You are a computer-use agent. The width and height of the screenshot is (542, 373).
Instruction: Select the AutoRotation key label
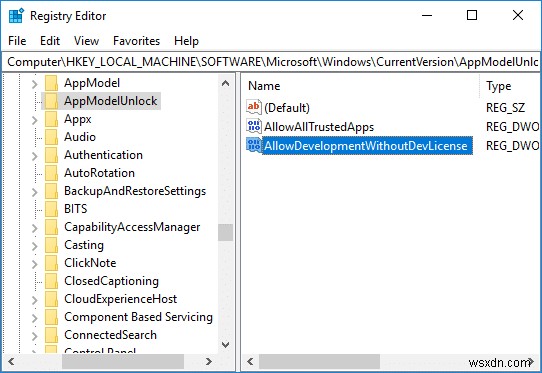click(100, 173)
